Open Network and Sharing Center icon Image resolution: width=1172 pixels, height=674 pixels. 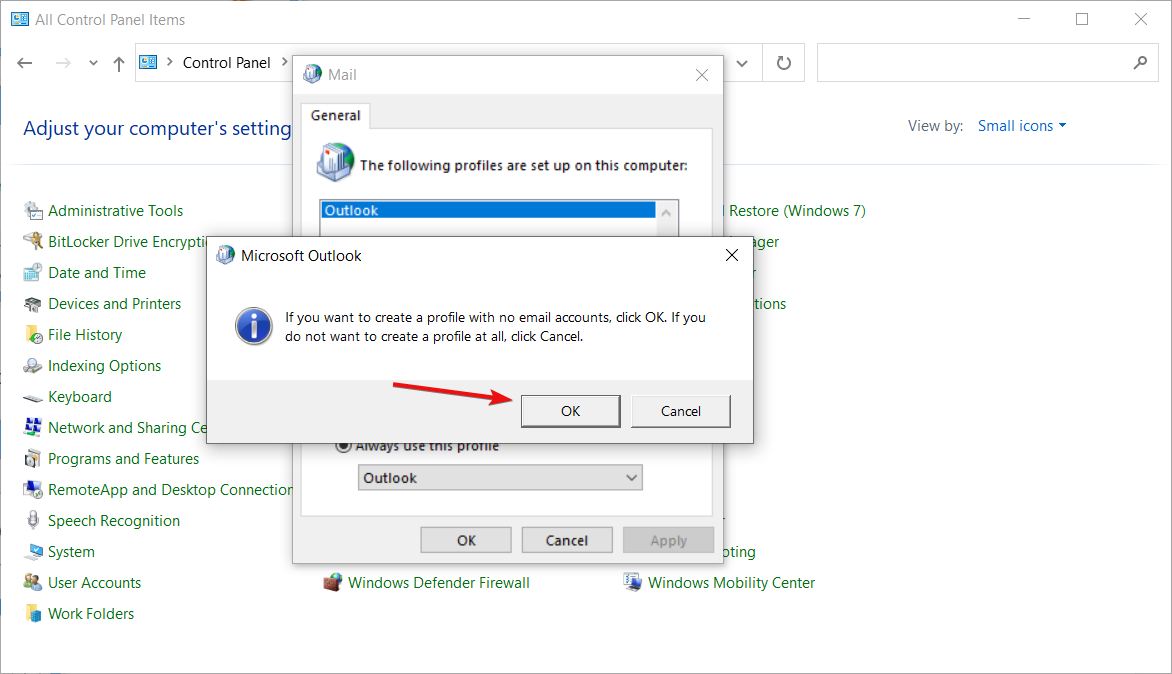pos(33,427)
